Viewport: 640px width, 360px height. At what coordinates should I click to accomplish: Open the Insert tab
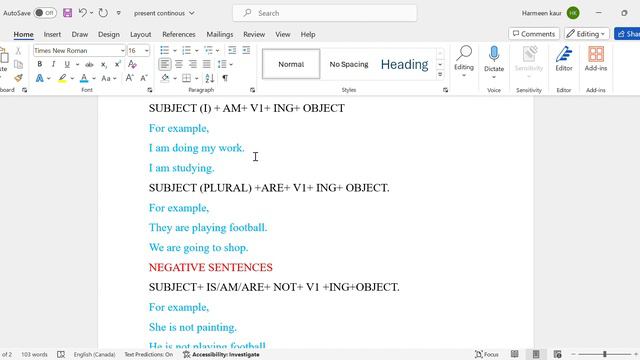(x=52, y=34)
